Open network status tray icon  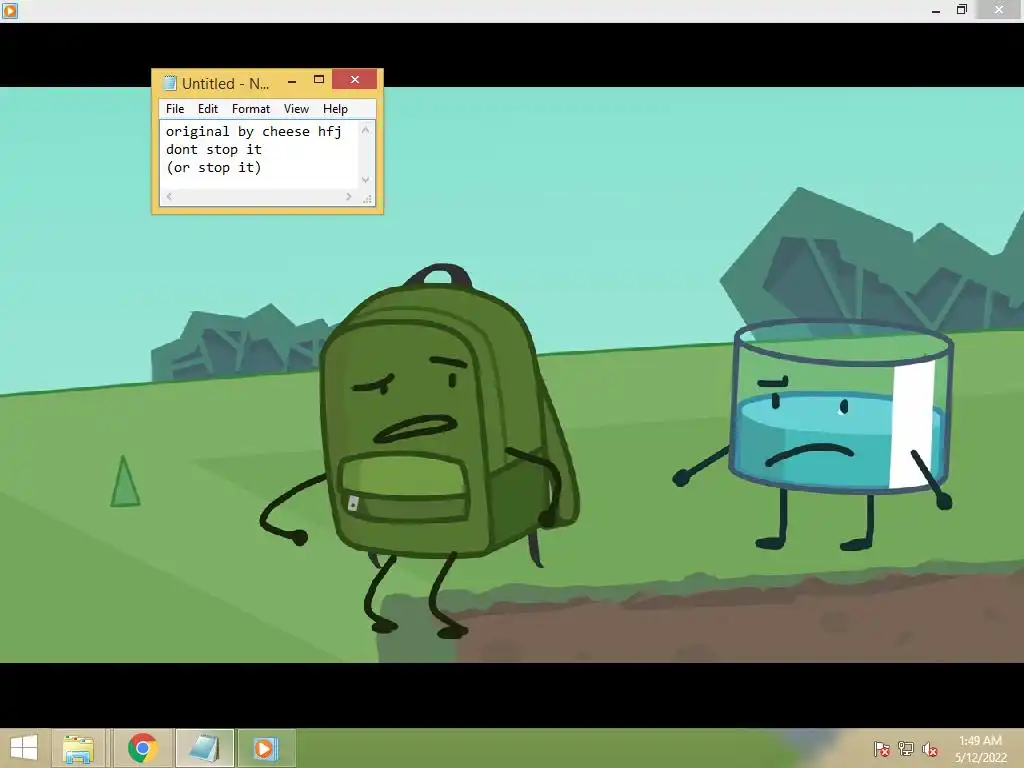tap(906, 749)
